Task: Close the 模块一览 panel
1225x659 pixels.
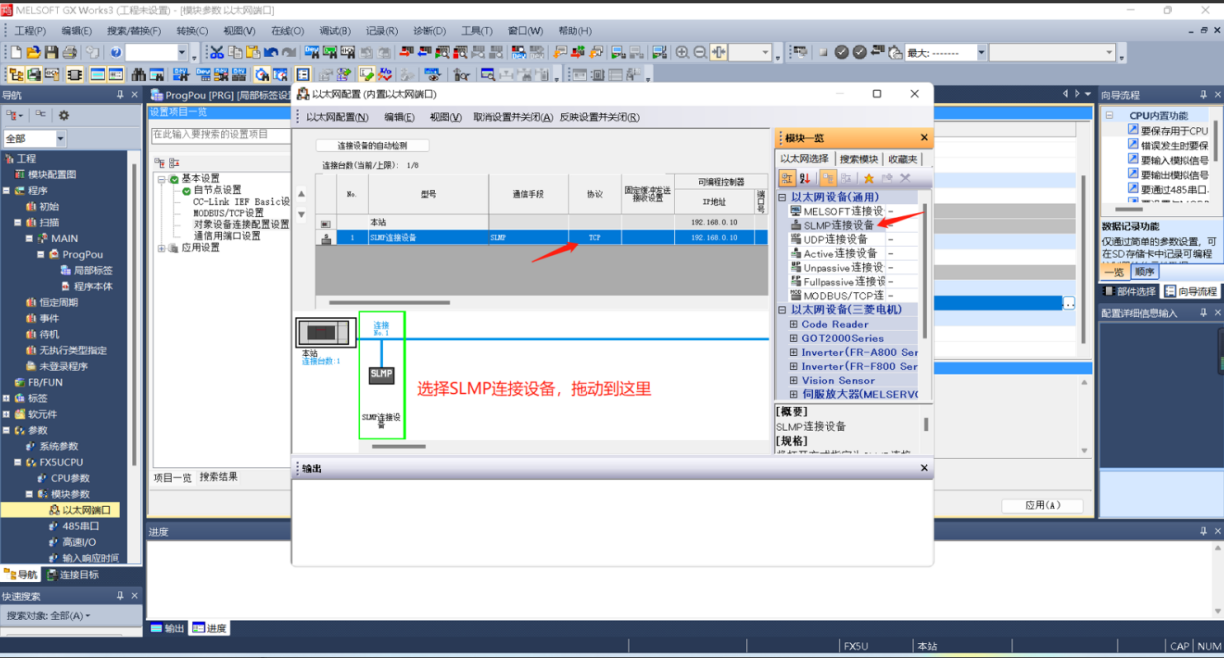Action: [923, 138]
